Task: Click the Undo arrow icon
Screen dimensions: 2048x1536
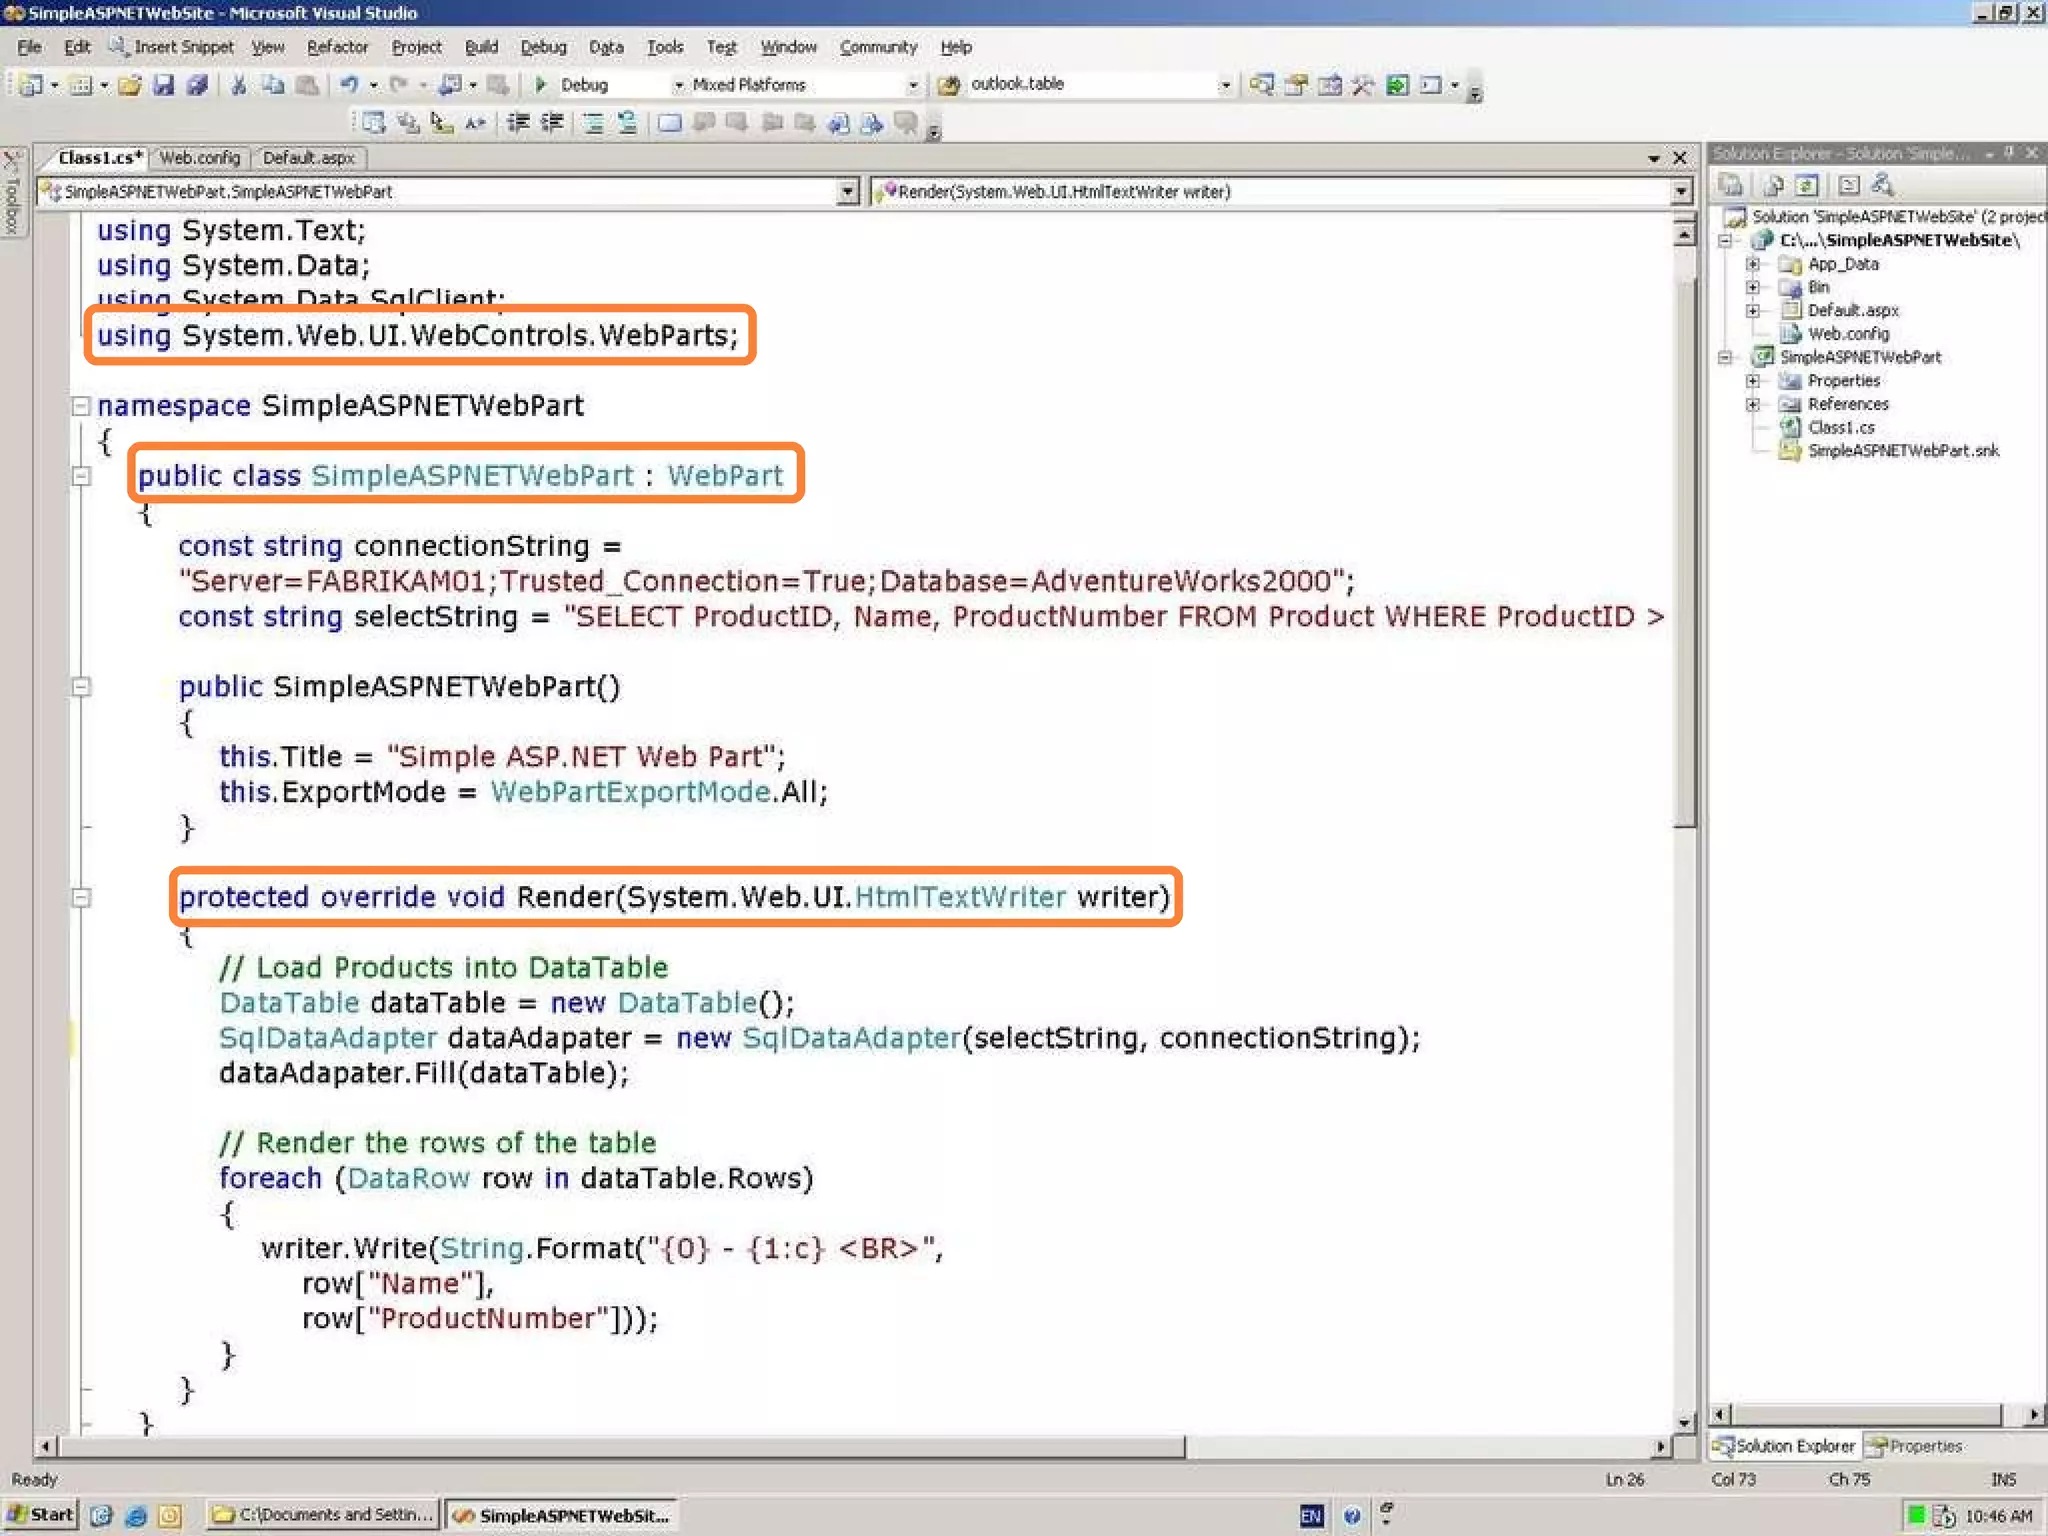Action: 348,85
